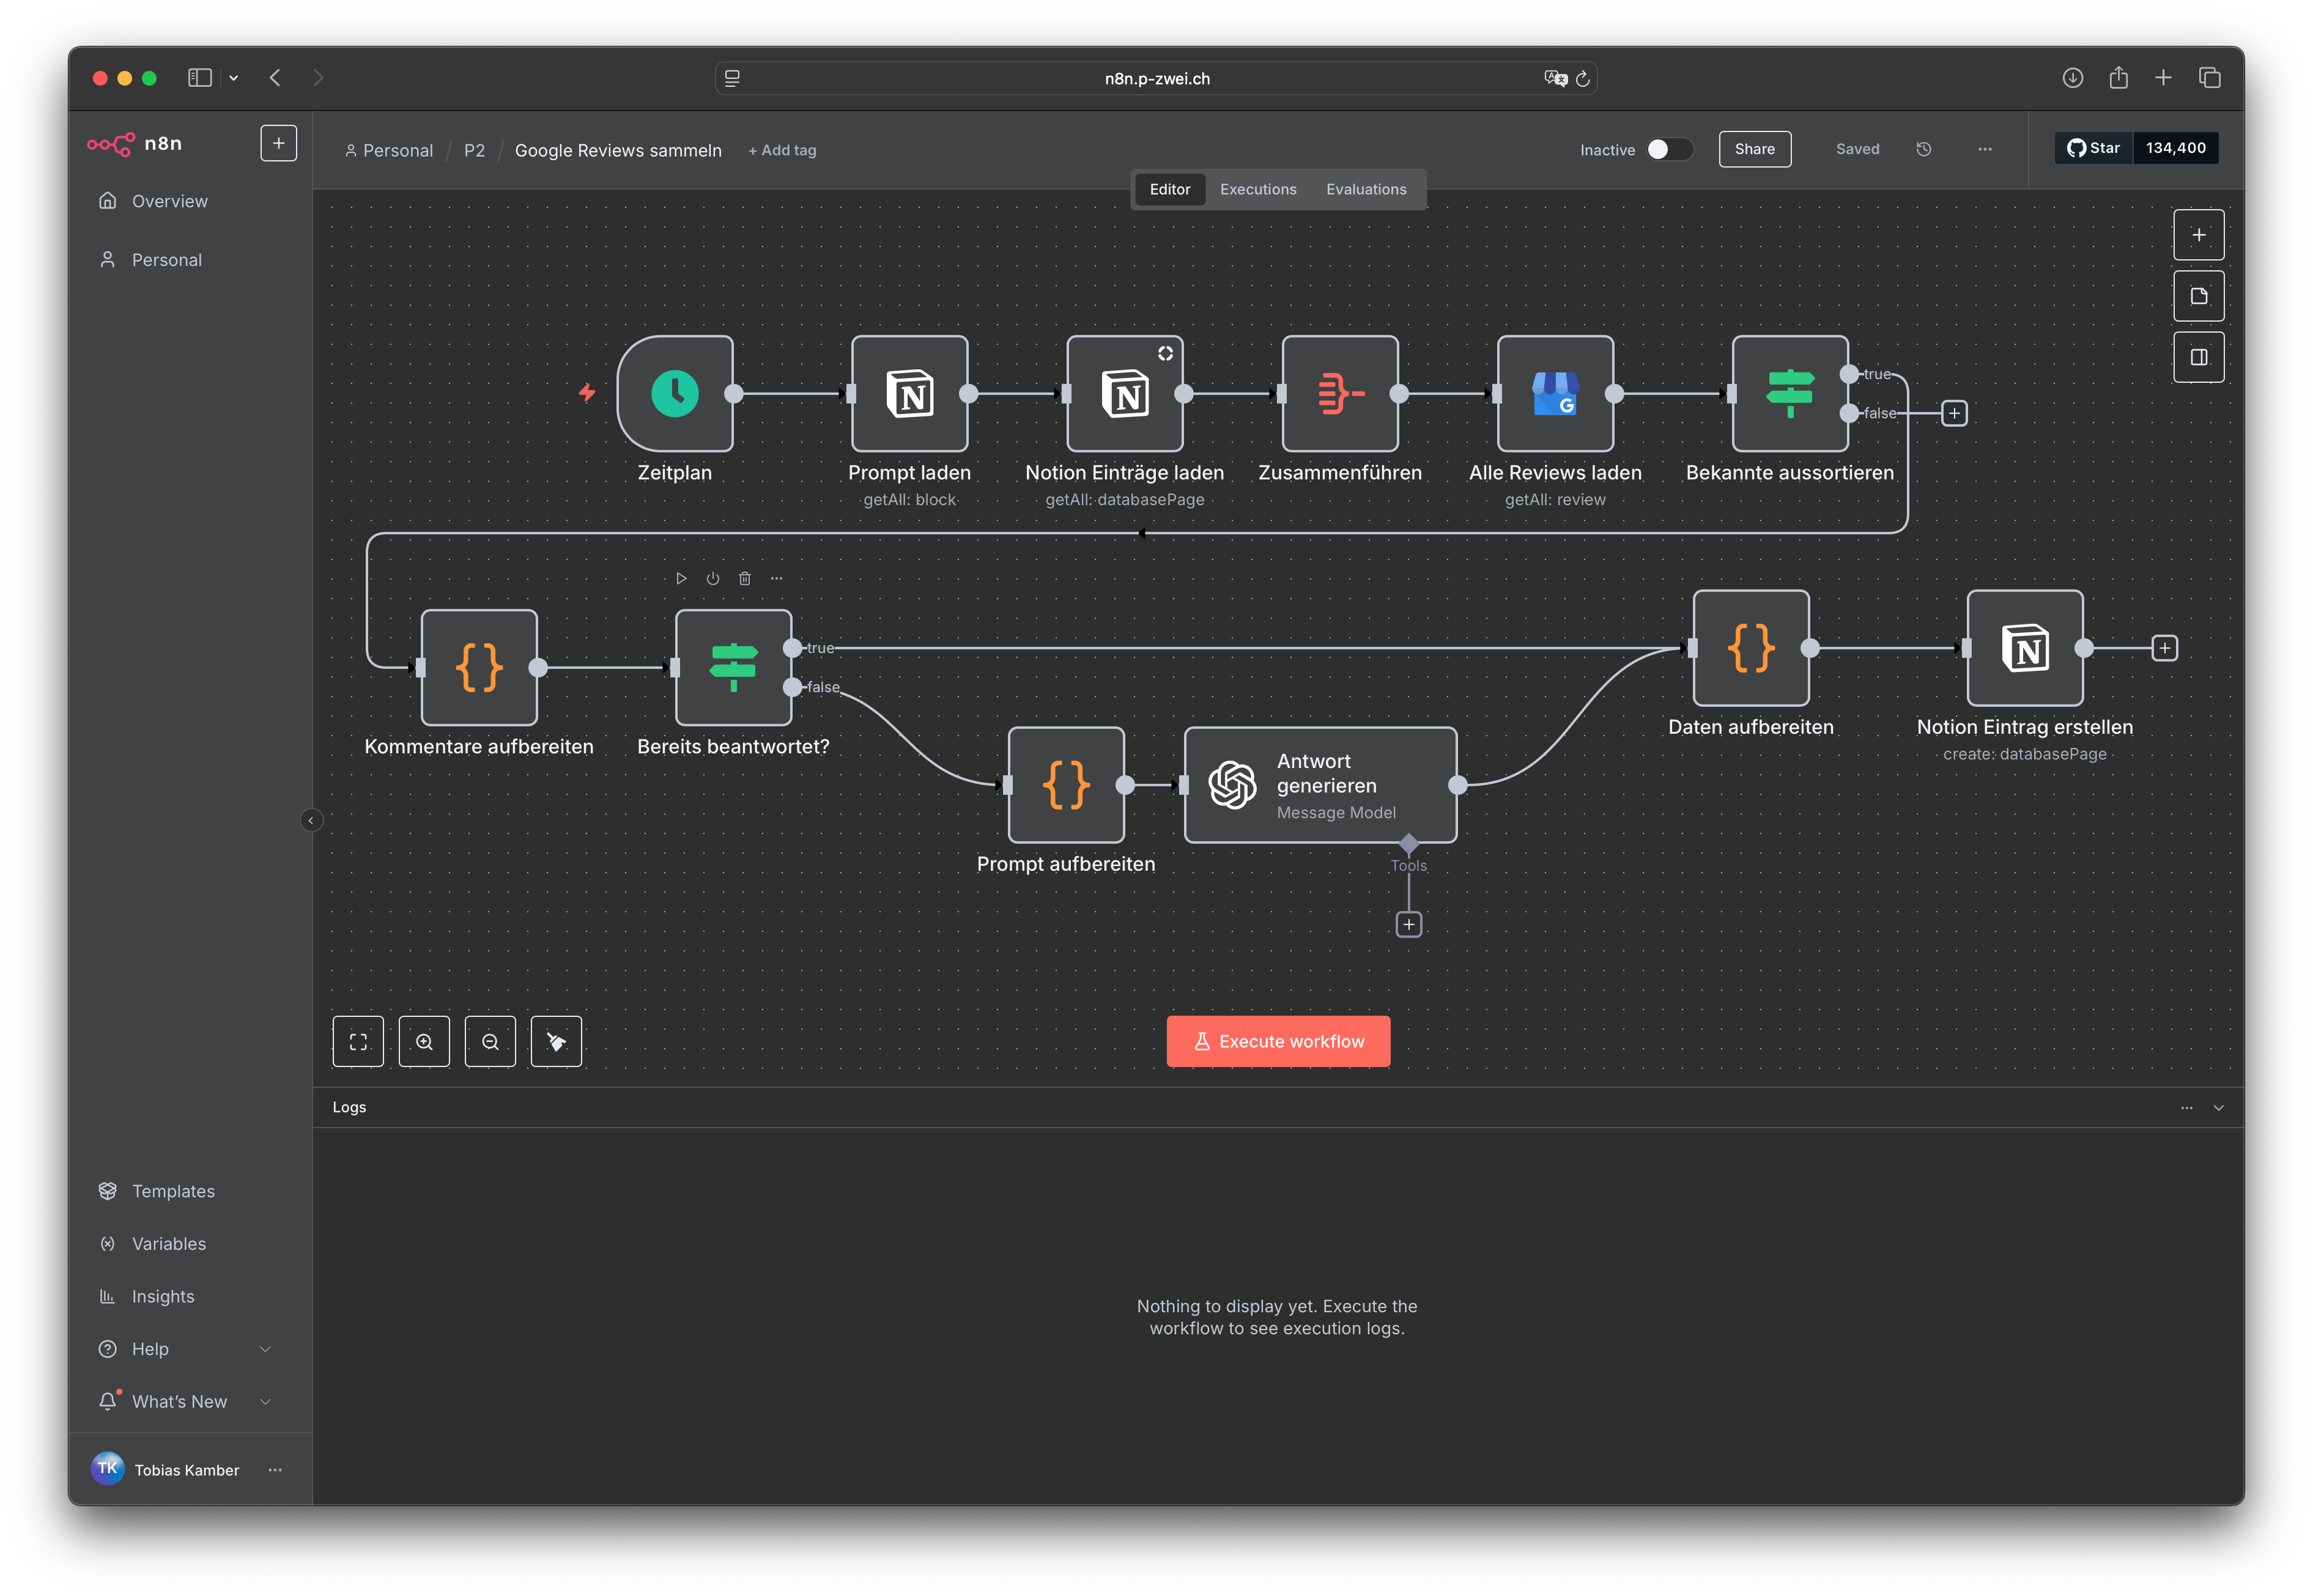Select the Alle Reviews laden Google node

(x=1555, y=393)
